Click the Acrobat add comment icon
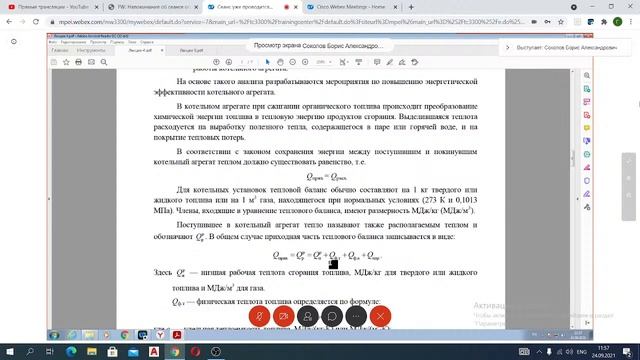640x360 pixels. [x=377, y=62]
